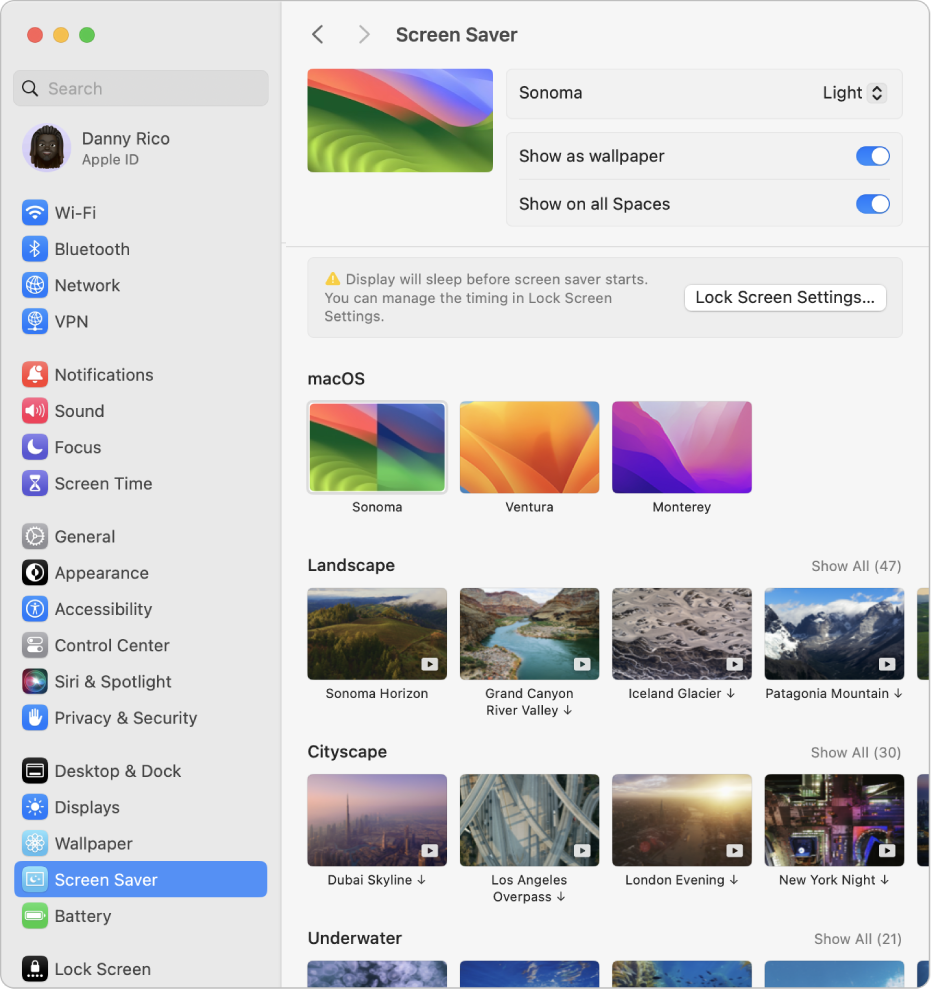
Task: Open Displays sun icon
Action: click(35, 807)
